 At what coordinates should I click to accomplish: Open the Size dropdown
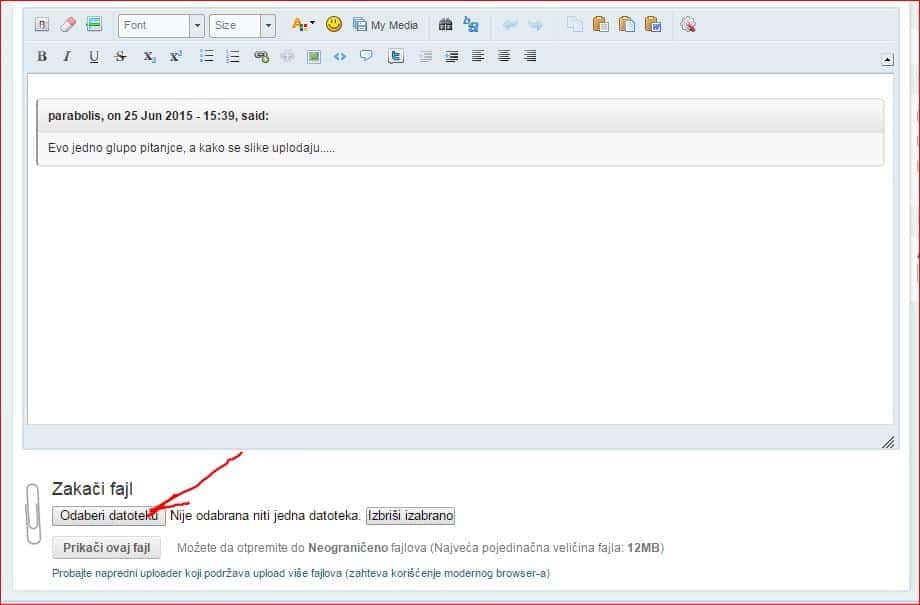pos(242,25)
